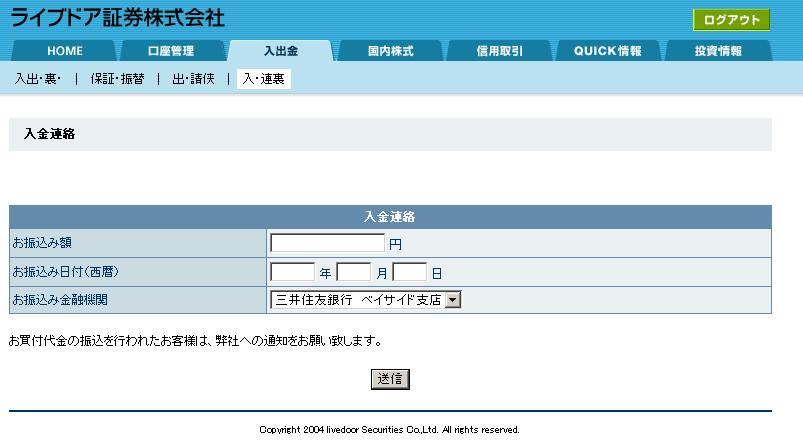Open the 信用取引 tab
The width and height of the screenshot is (803, 443).
pos(499,51)
